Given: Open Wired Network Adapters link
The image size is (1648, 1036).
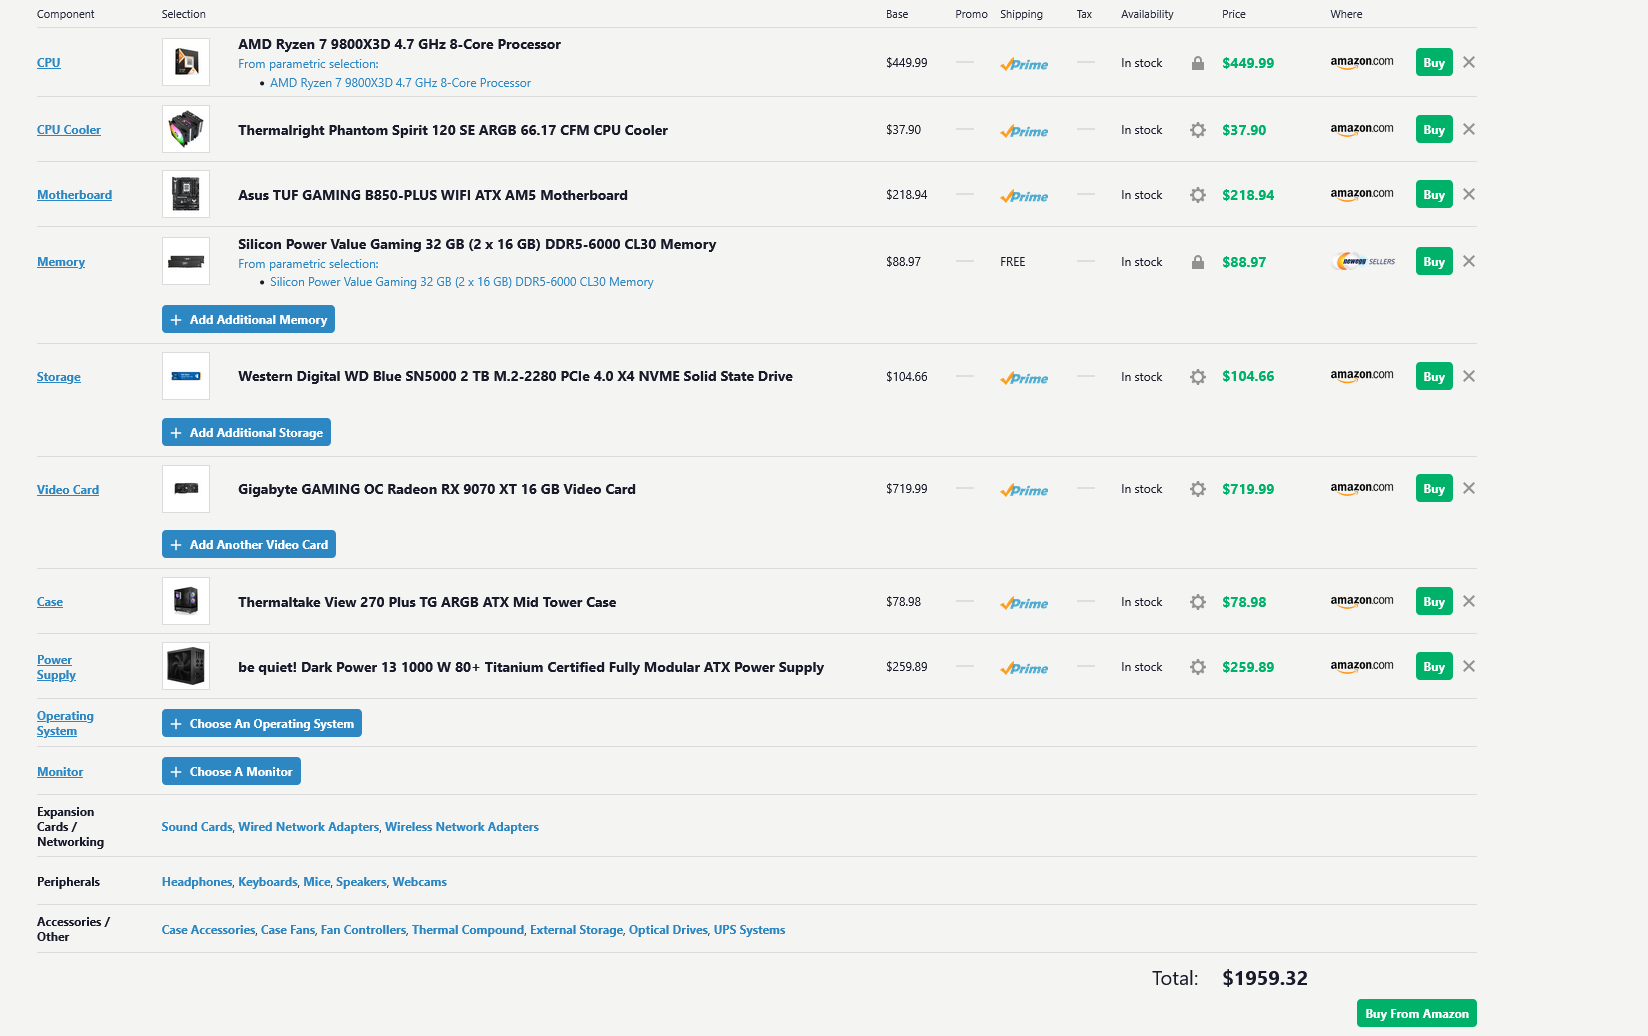Looking at the screenshot, I should tap(309, 827).
